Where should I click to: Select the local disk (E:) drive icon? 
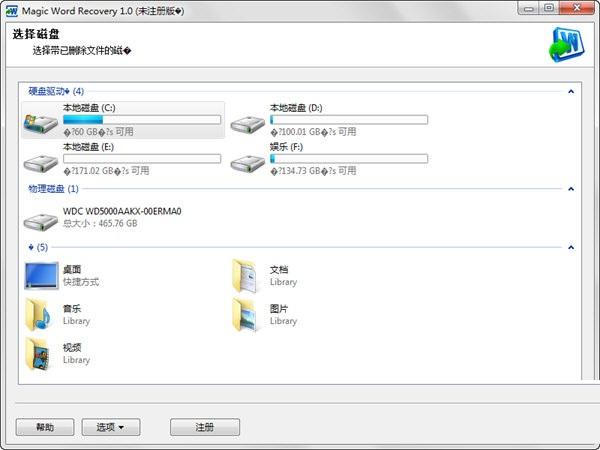click(x=41, y=163)
